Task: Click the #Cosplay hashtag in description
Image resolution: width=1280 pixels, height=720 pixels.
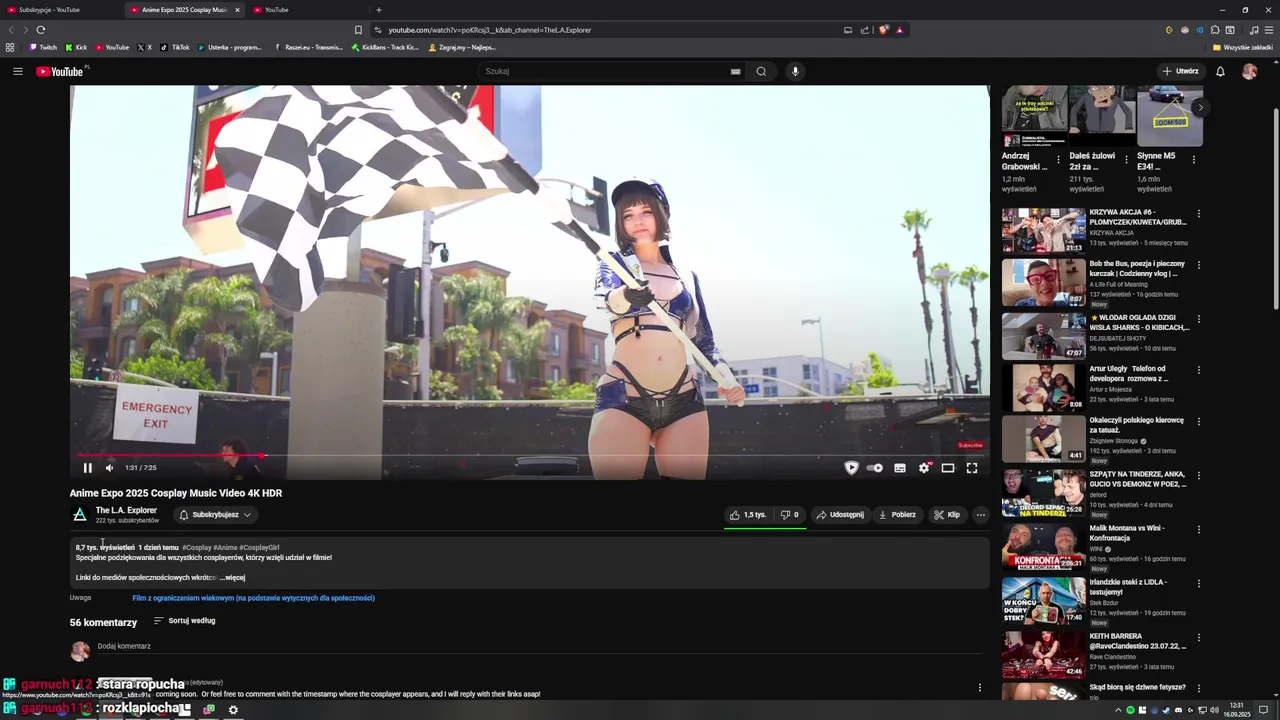Action: (x=197, y=548)
